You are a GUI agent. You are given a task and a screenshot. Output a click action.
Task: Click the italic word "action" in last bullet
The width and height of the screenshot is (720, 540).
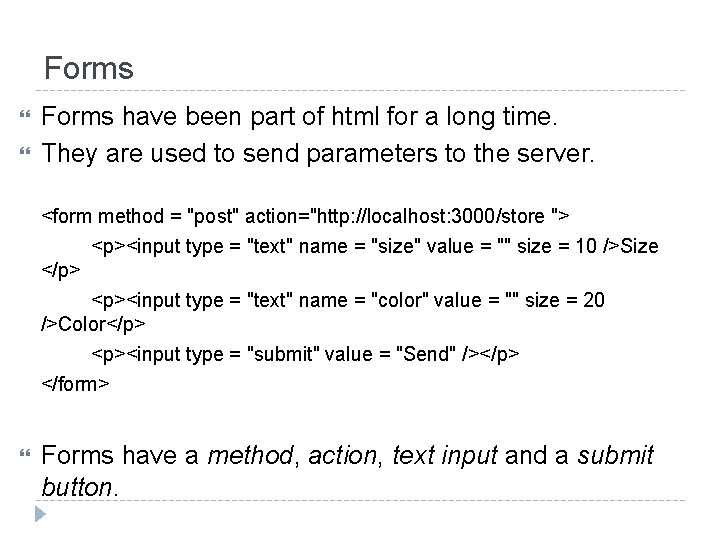pyautogui.click(x=338, y=455)
